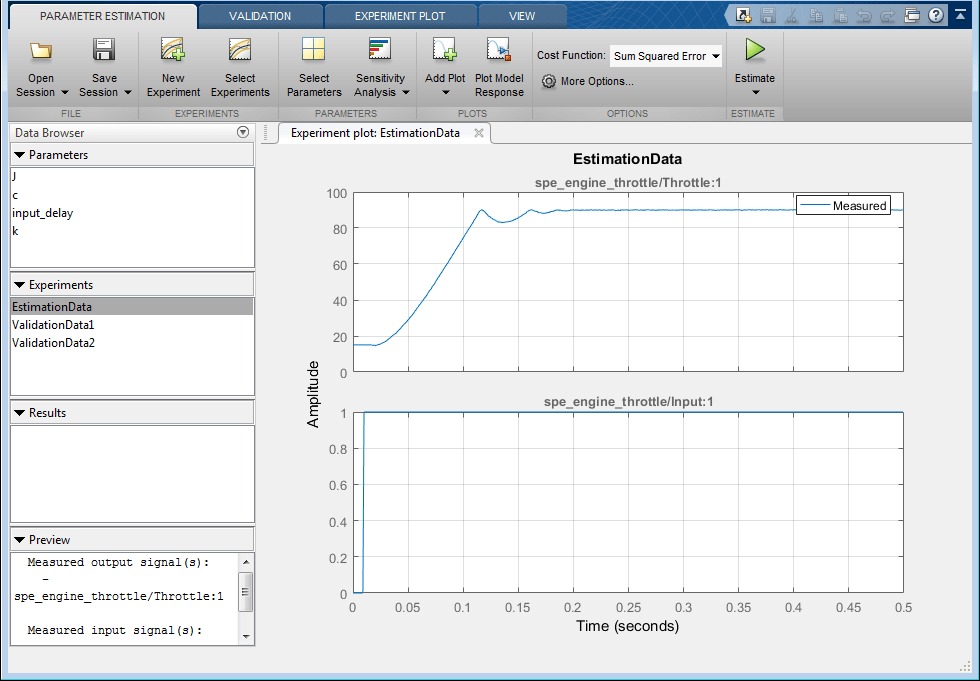Click the Open Session folder icon
980x681 pixels.
[x=41, y=51]
